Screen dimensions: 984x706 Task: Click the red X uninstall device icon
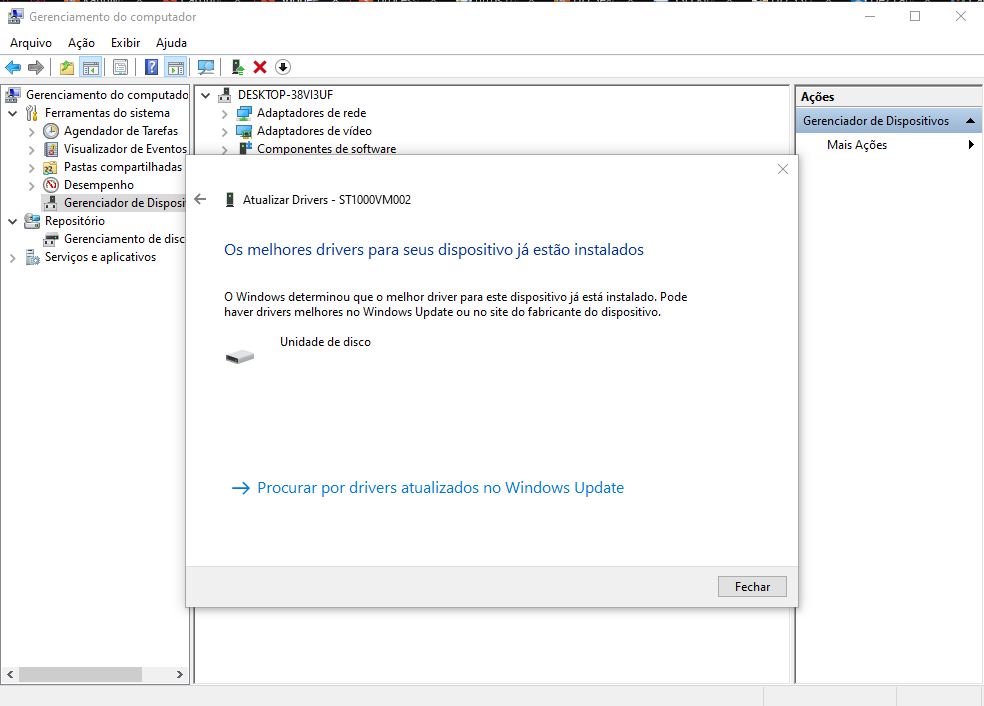coord(260,67)
